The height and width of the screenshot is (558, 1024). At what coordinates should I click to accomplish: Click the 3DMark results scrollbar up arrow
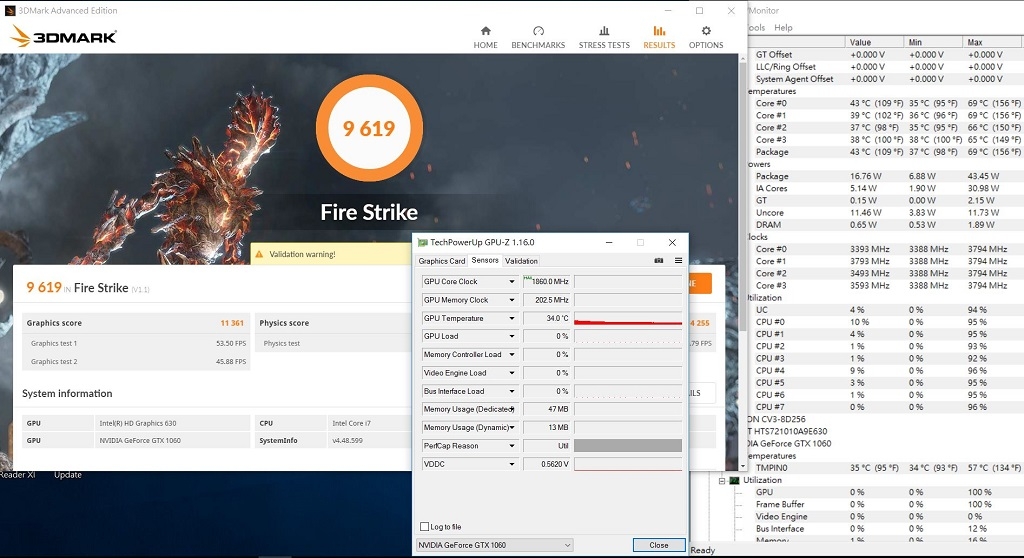(743, 59)
